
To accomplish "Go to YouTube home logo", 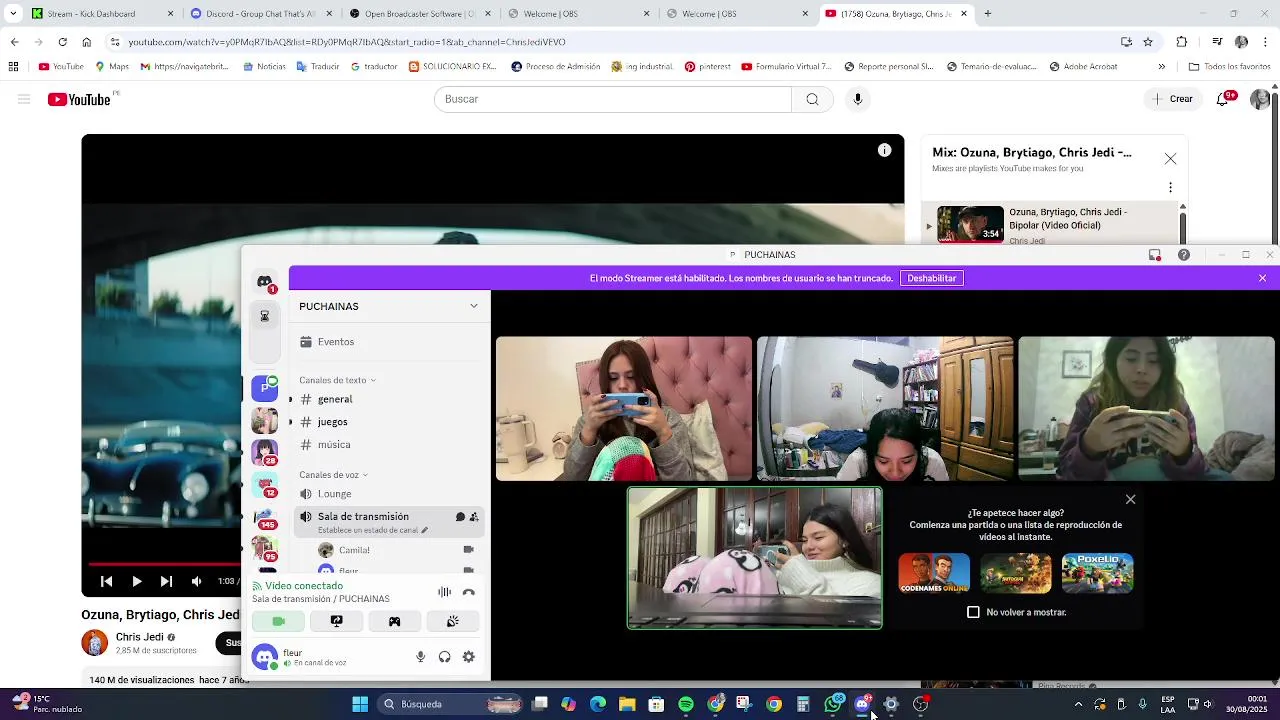I will click(x=79, y=99).
